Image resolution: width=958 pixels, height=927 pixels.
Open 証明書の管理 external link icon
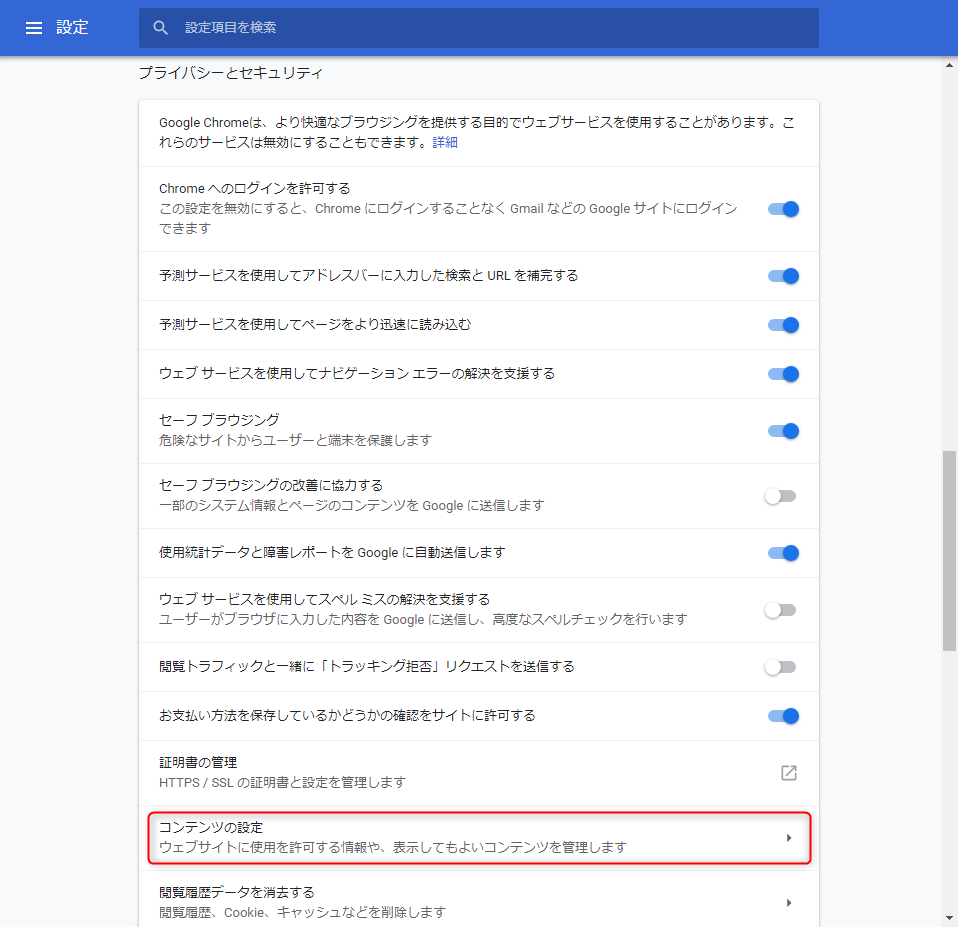789,773
